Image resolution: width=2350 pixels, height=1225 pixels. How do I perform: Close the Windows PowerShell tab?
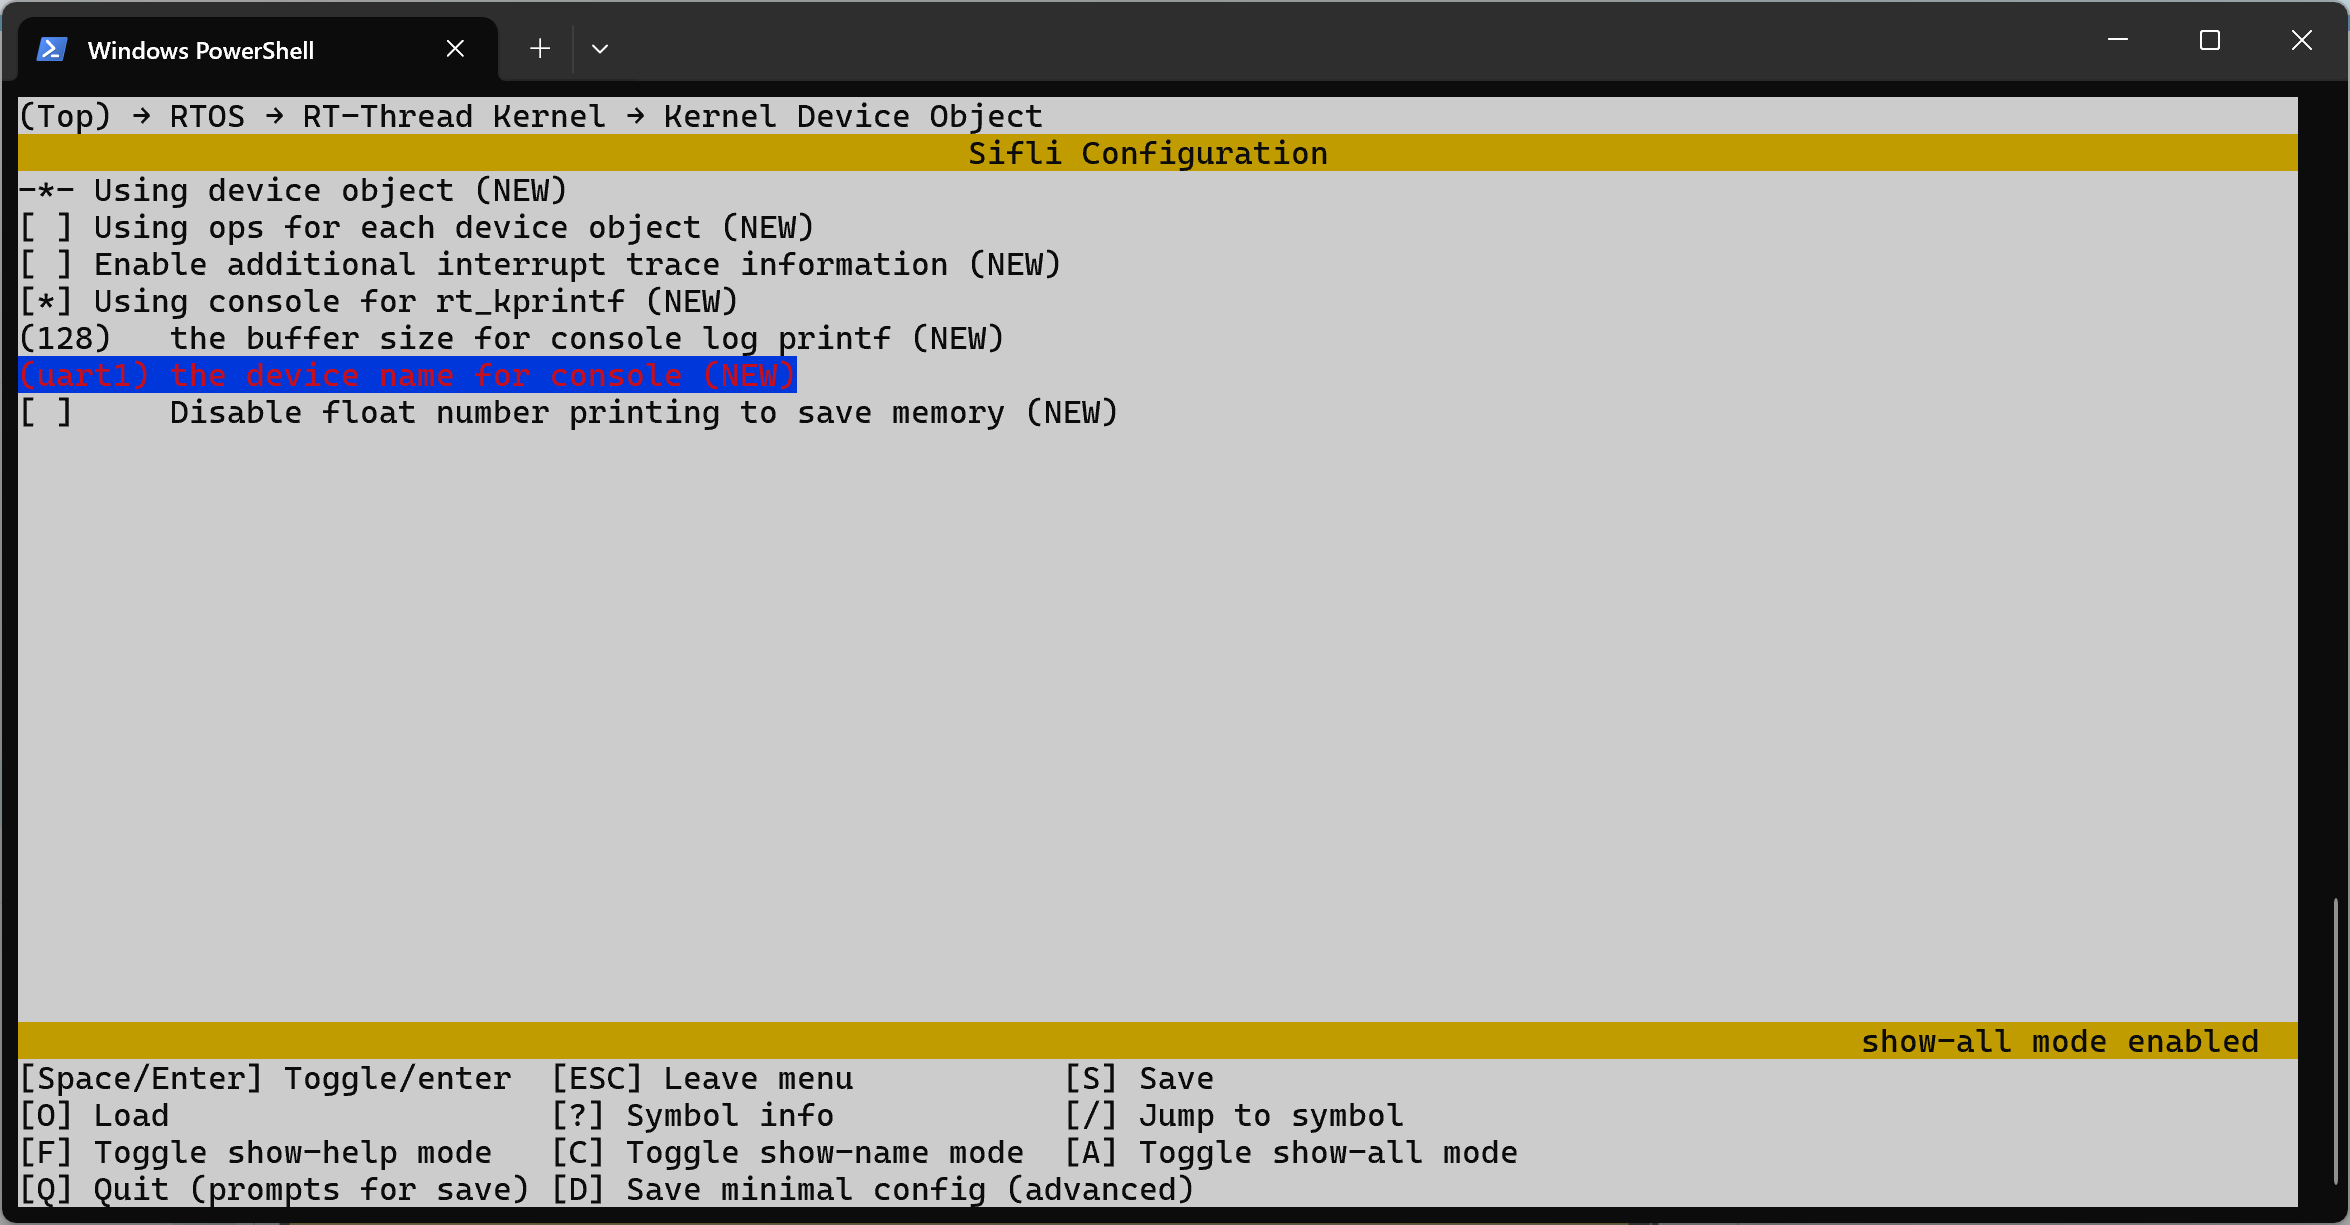tap(455, 48)
